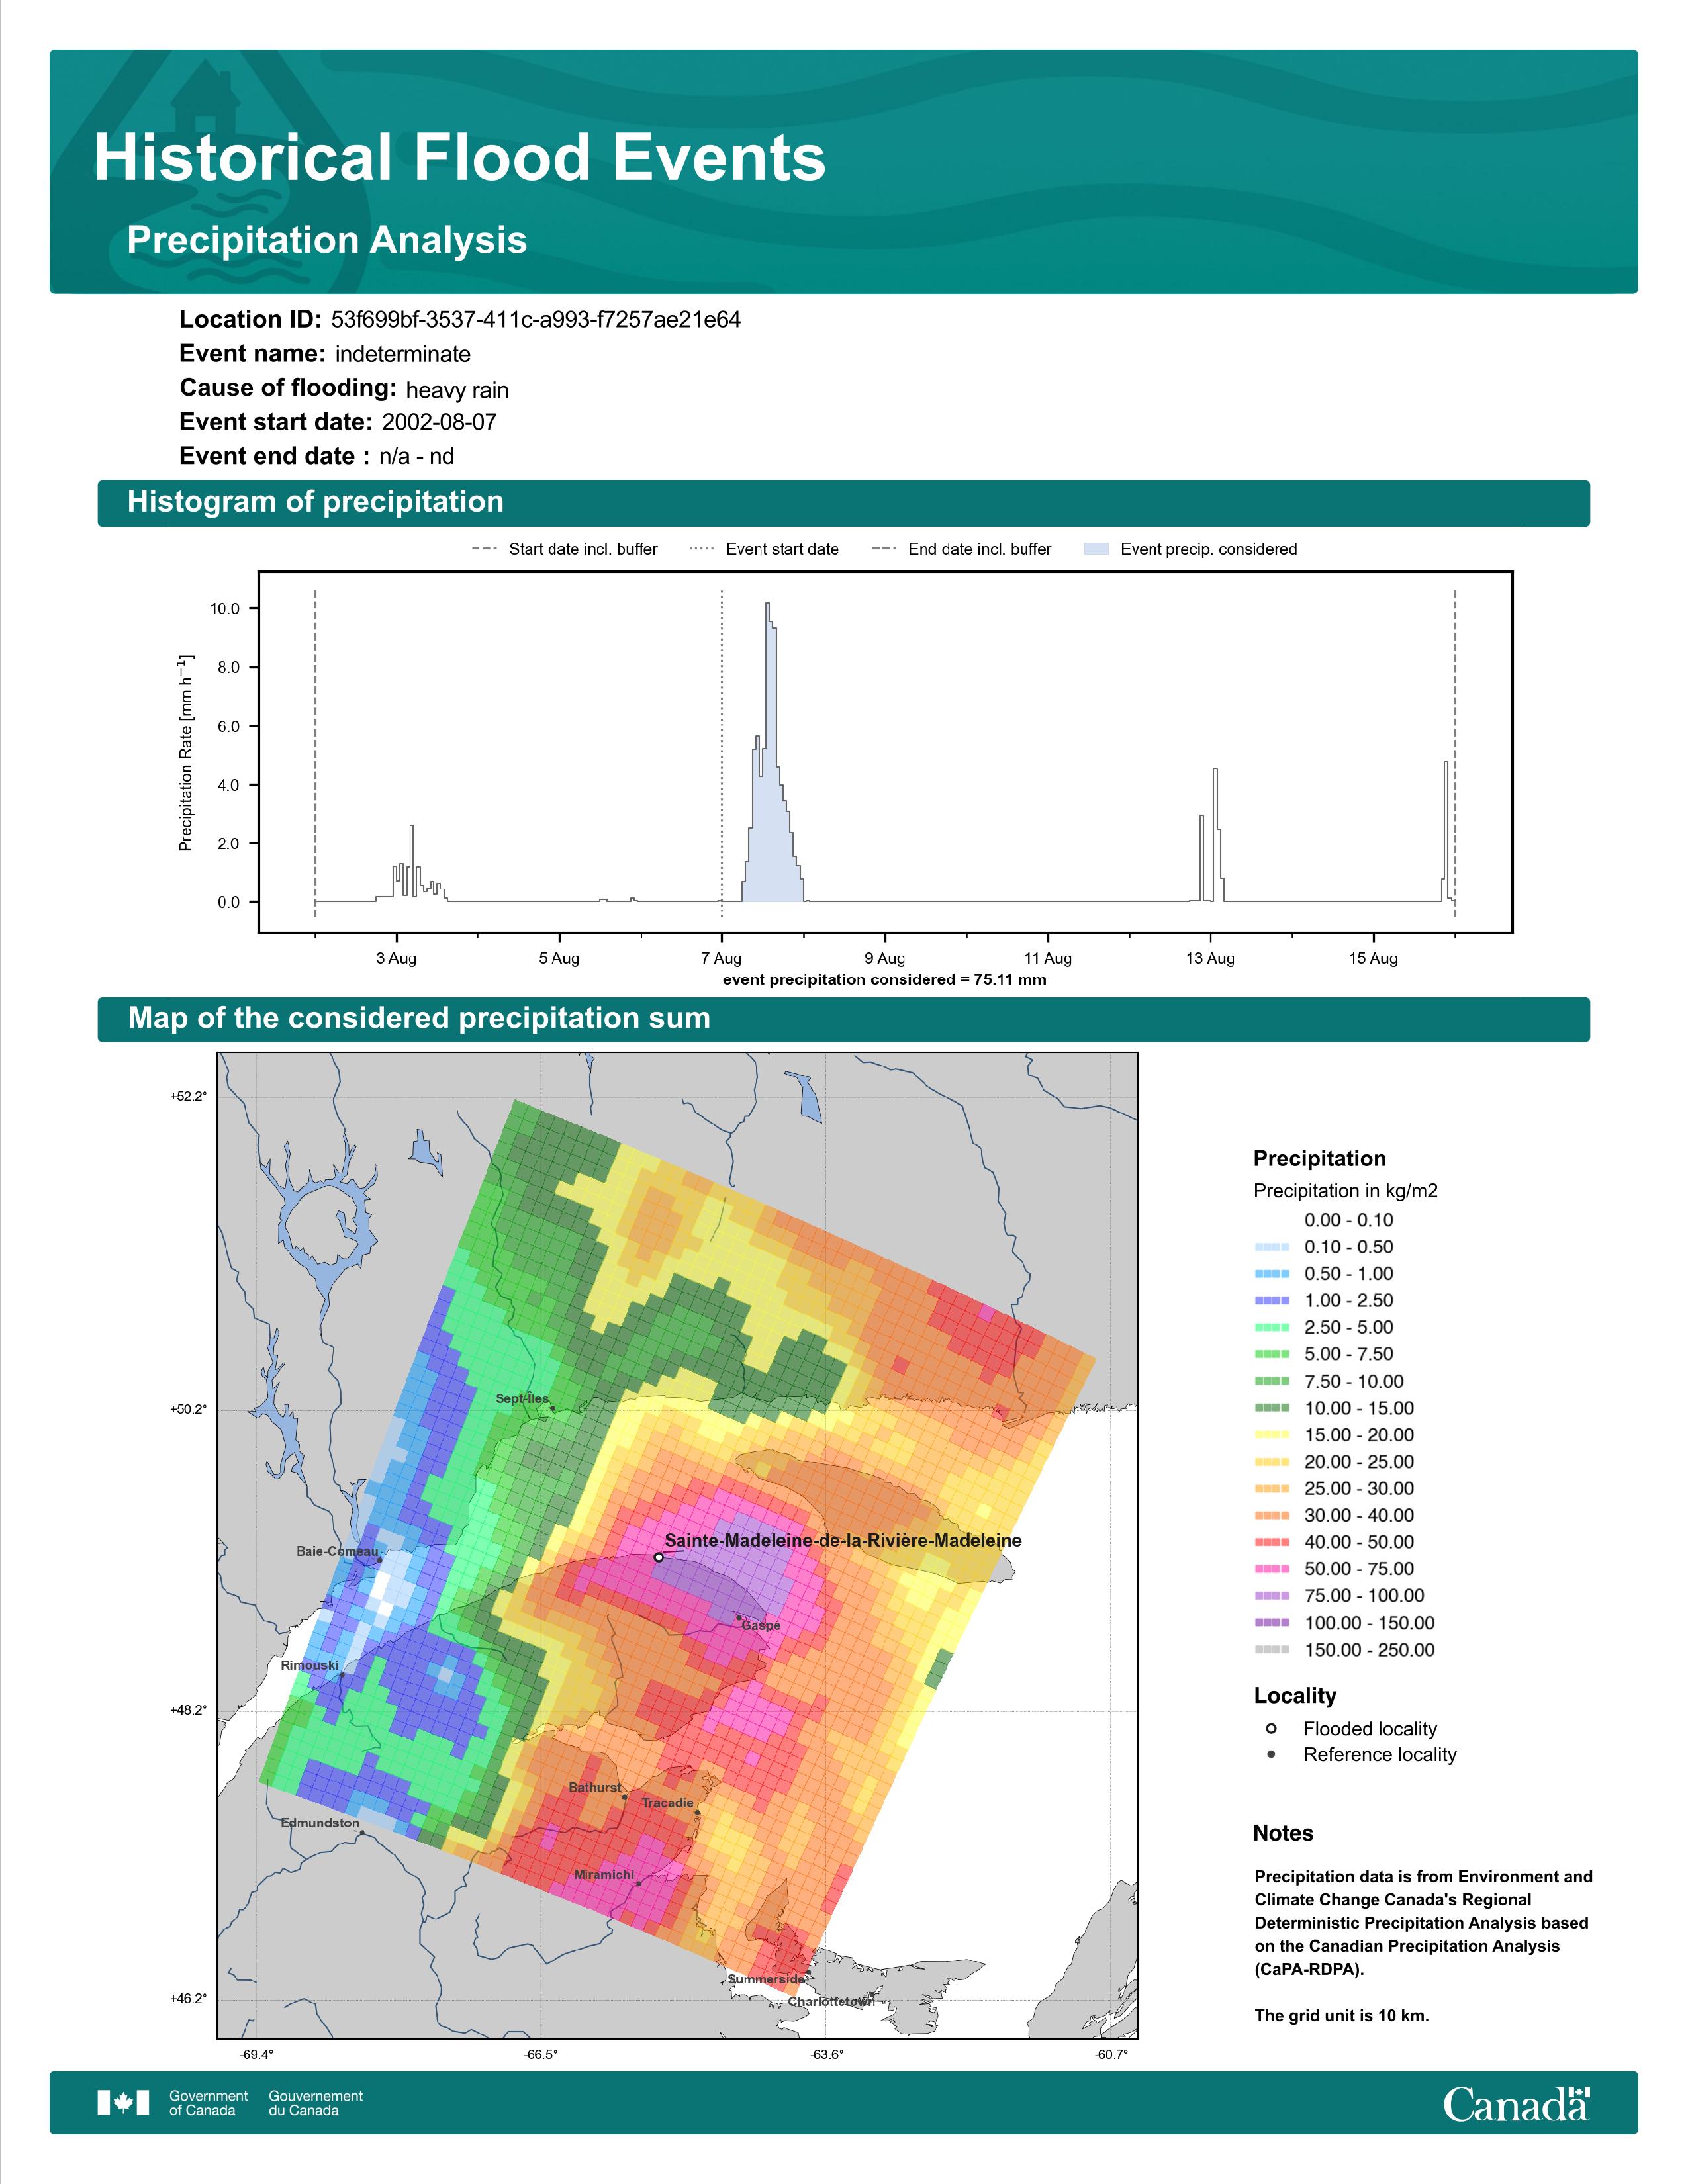This screenshot has width=1688, height=2184.
Task: Click the Locality legend heading
Action: tap(1295, 1696)
